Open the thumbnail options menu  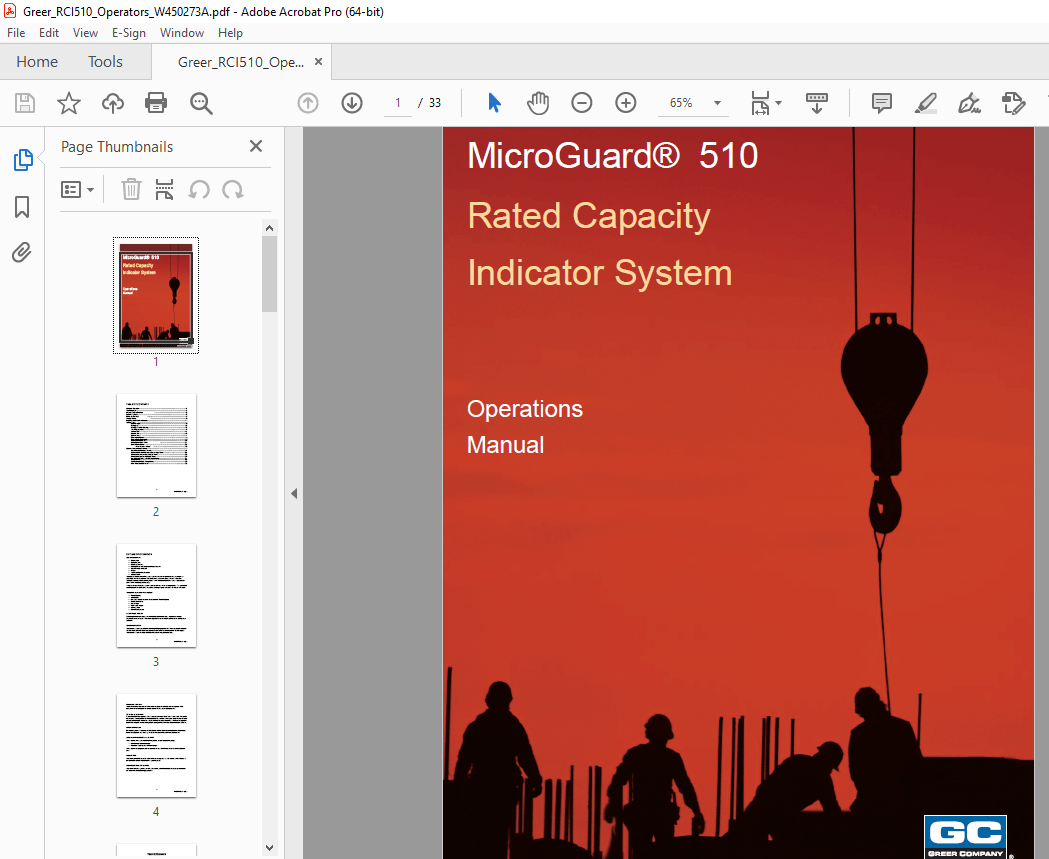(78, 189)
